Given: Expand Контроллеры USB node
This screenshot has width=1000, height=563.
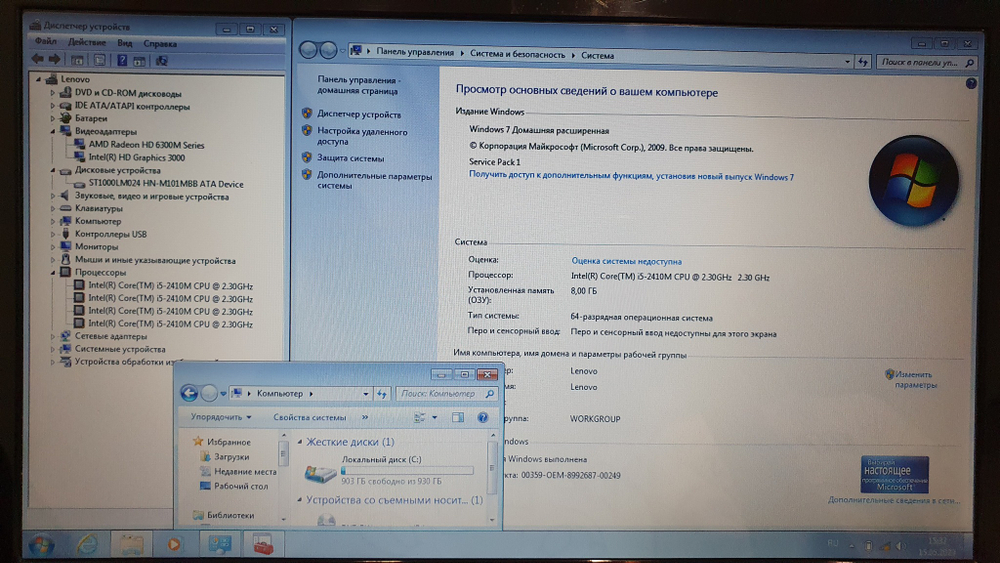Looking at the screenshot, I should pyautogui.click(x=53, y=234).
